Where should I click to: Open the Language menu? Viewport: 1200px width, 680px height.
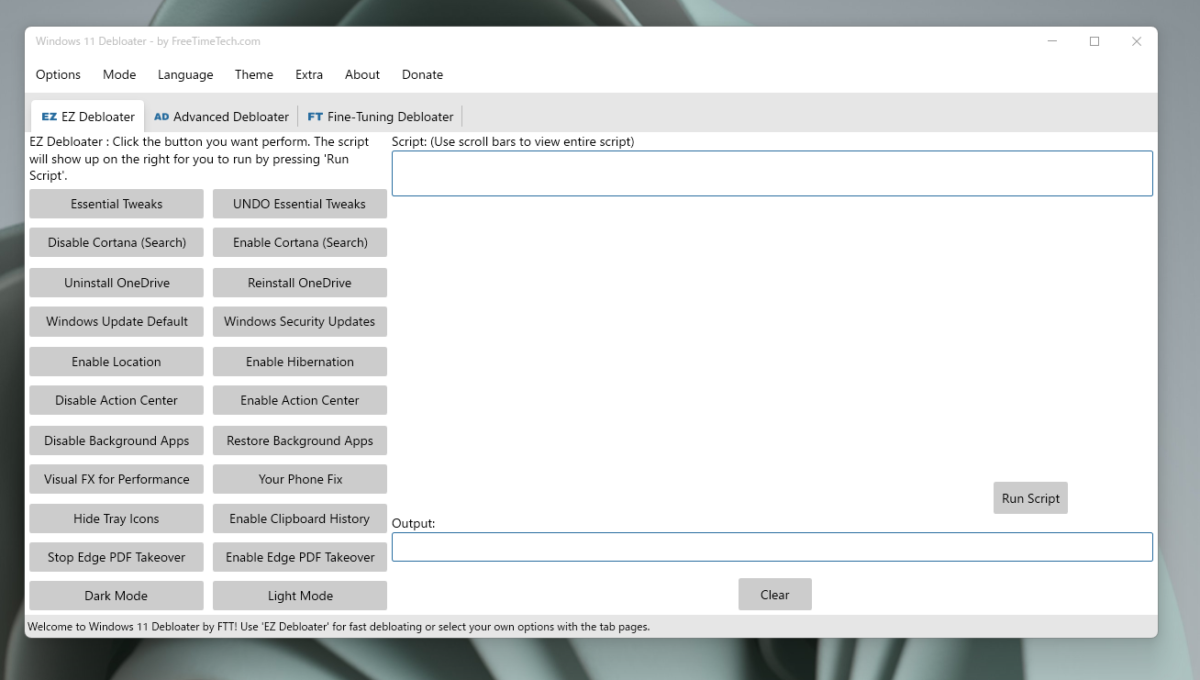[x=185, y=74]
